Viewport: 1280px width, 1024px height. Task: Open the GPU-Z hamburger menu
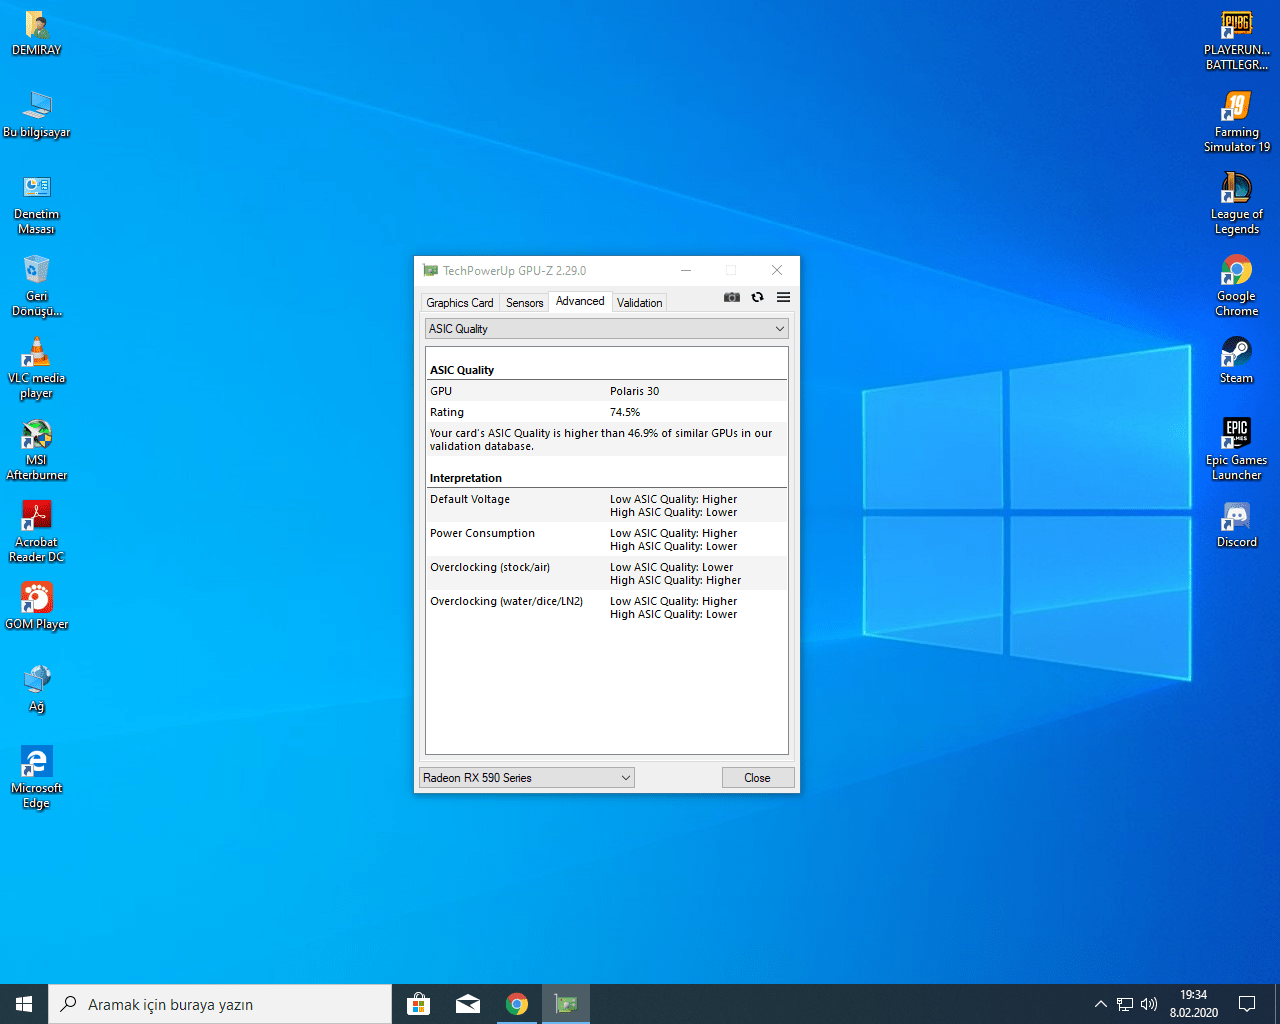[x=783, y=297]
